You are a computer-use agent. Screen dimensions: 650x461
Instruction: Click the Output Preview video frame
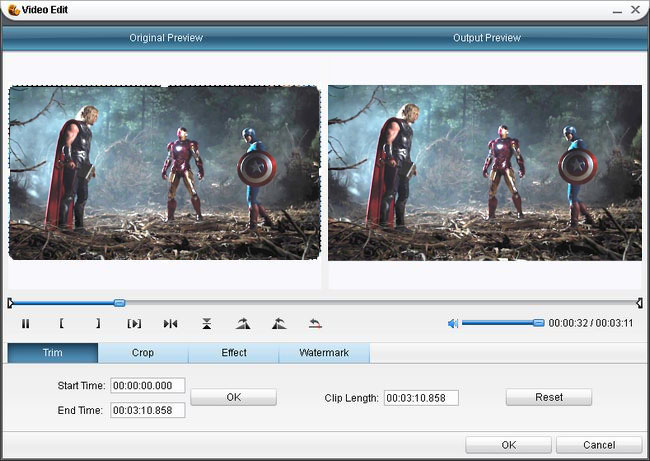(x=485, y=173)
